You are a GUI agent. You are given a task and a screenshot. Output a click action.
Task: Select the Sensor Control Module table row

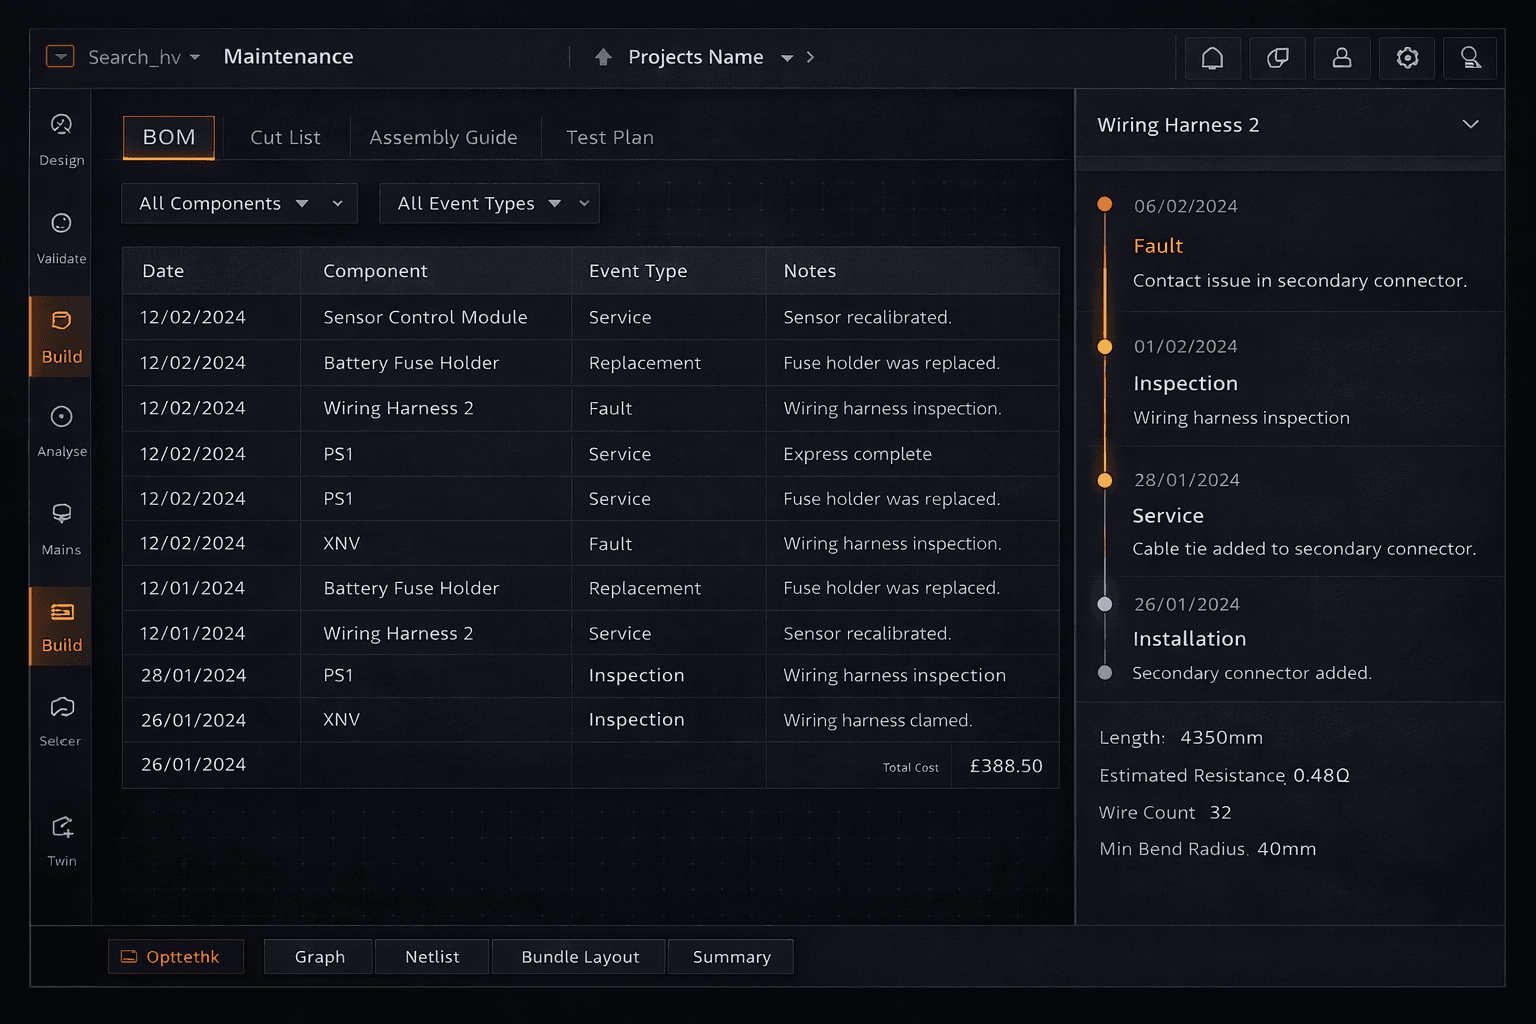pos(590,317)
